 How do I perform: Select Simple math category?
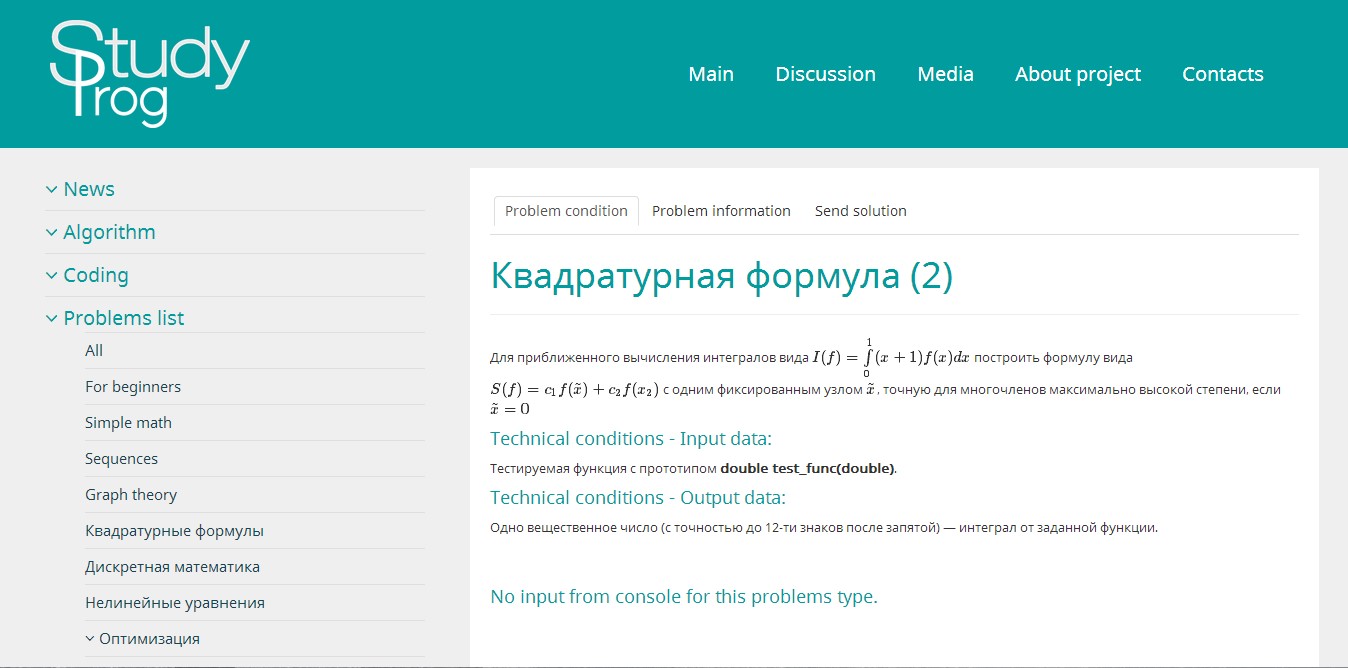tap(128, 422)
